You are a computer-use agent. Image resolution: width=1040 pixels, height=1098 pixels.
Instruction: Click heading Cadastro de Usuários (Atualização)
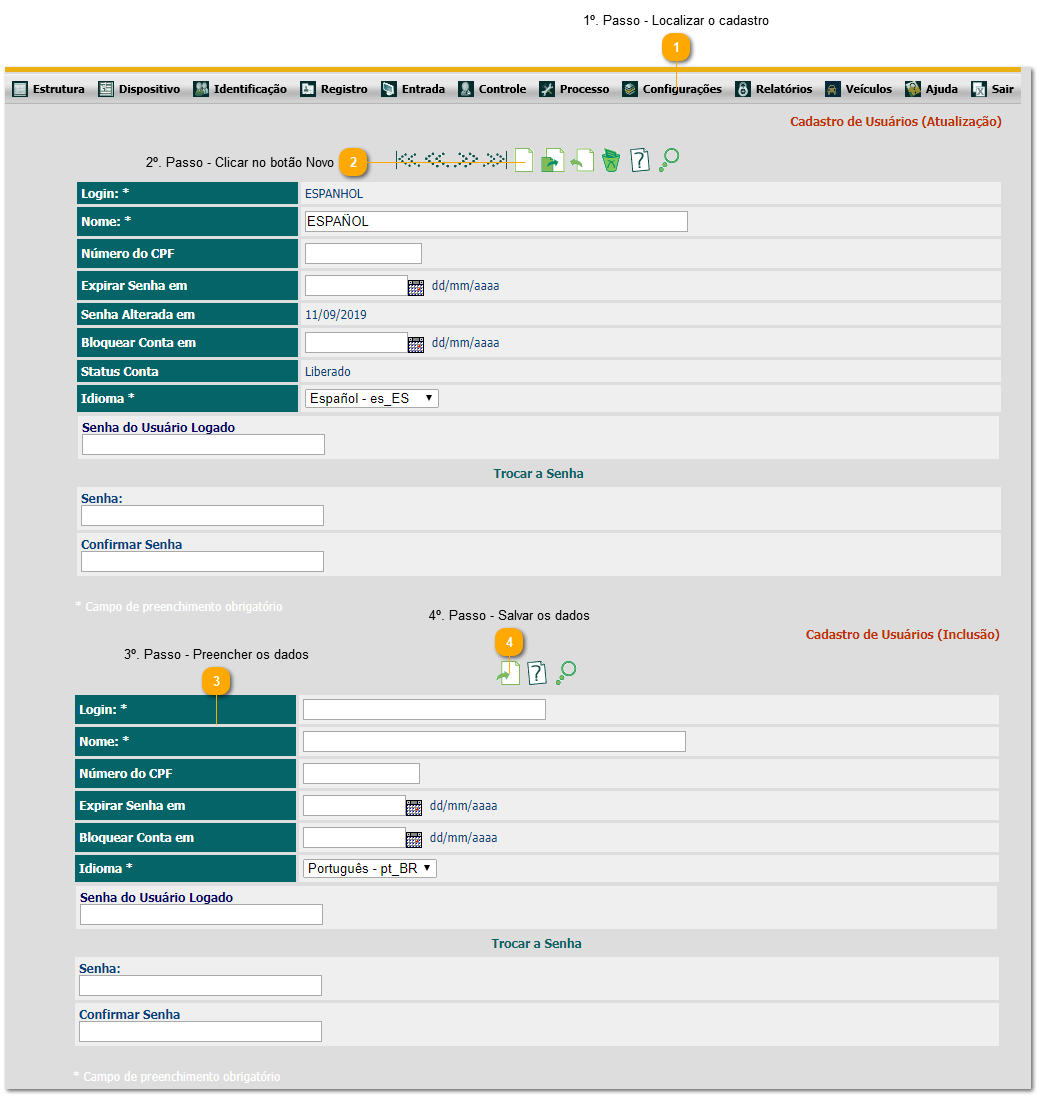[896, 122]
